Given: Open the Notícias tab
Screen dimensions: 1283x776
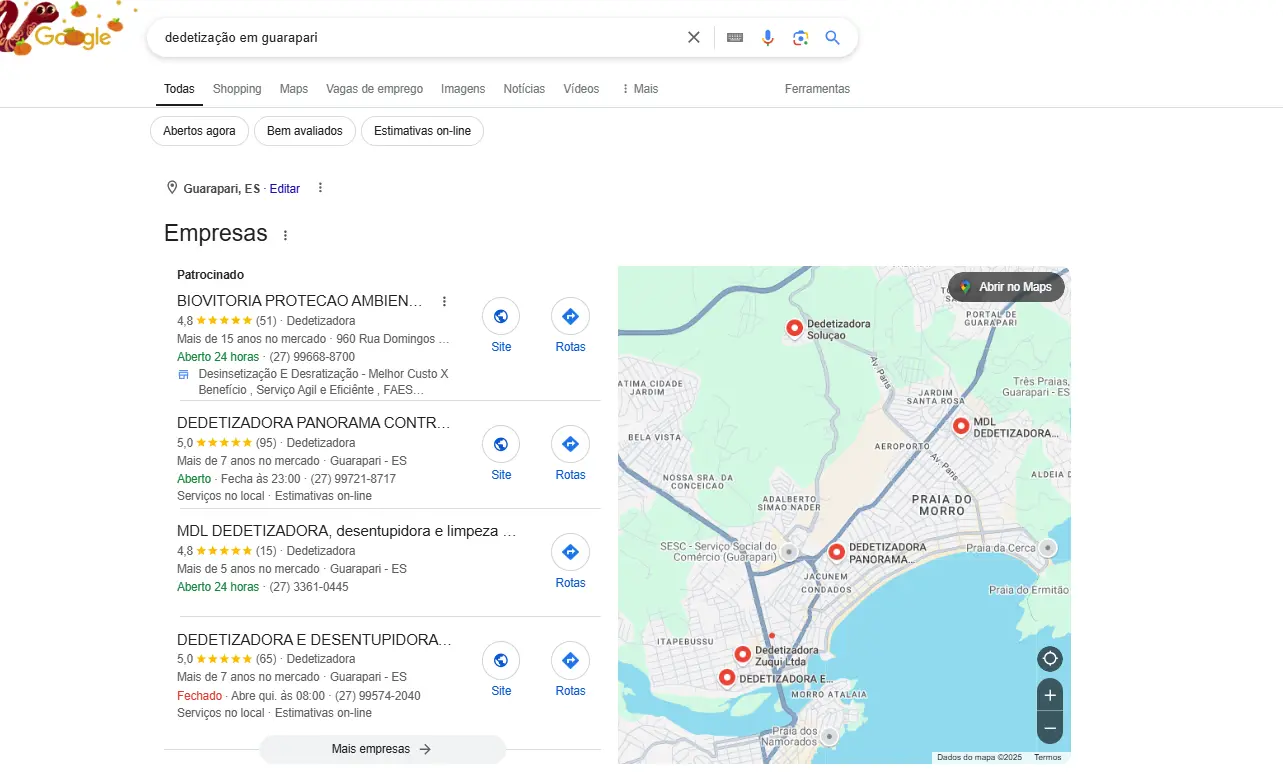Looking at the screenshot, I should [x=524, y=89].
